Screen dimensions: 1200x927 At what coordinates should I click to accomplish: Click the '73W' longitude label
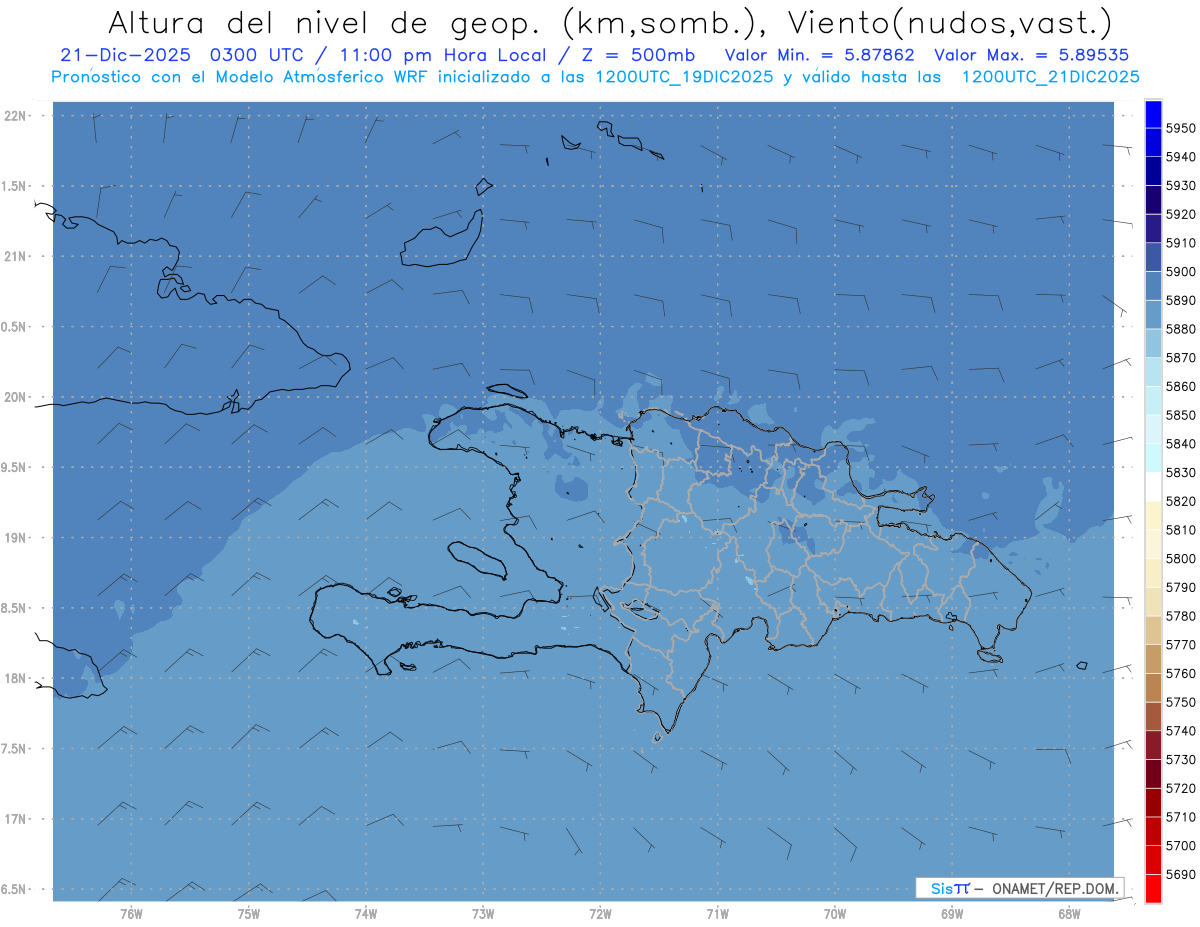(x=483, y=913)
